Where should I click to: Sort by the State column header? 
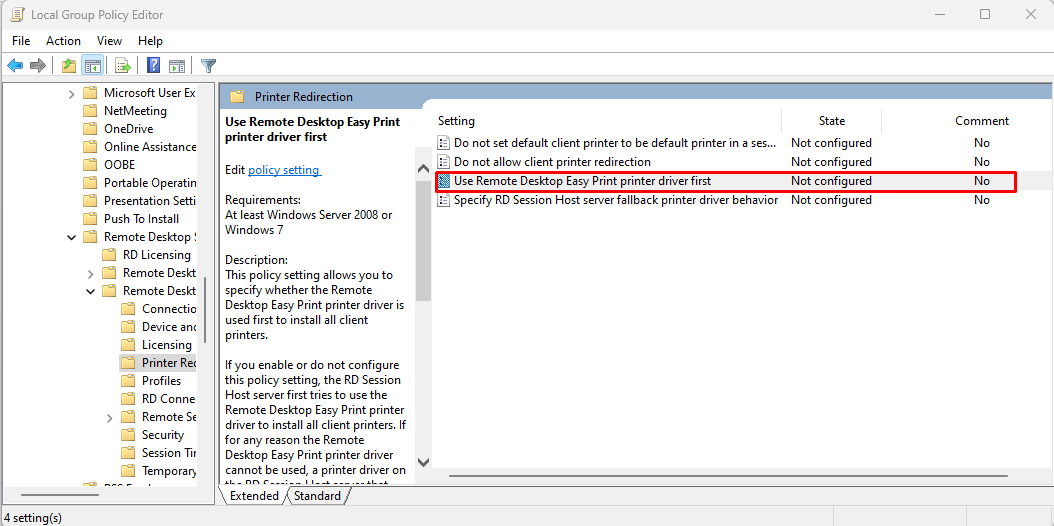click(832, 121)
